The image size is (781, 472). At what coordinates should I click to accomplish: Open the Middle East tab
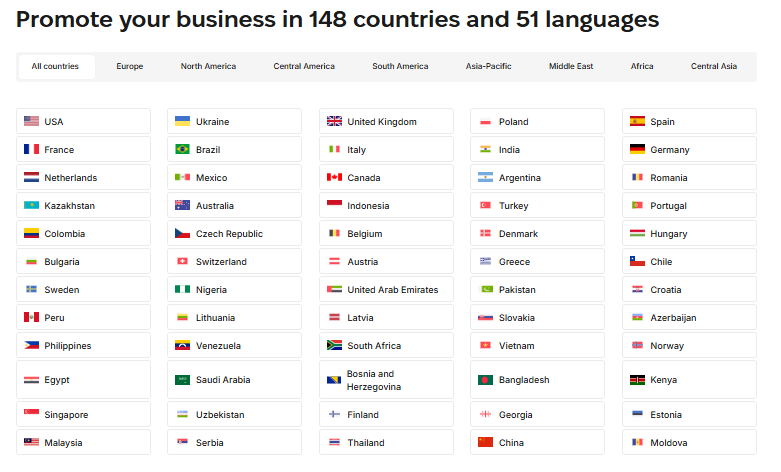tap(571, 67)
